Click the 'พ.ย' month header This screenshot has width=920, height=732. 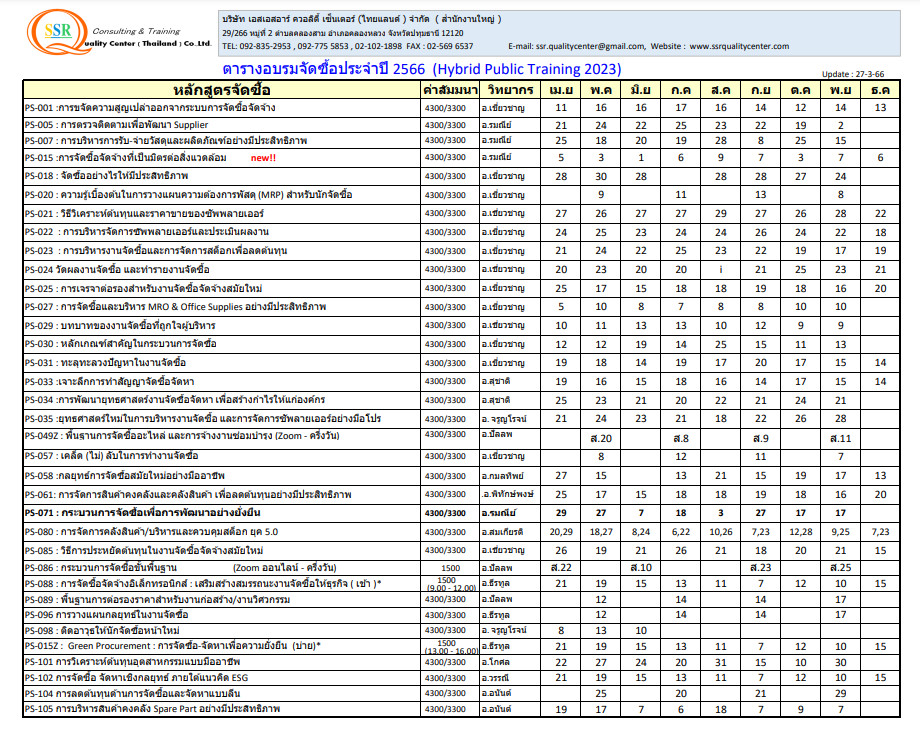tap(840, 90)
